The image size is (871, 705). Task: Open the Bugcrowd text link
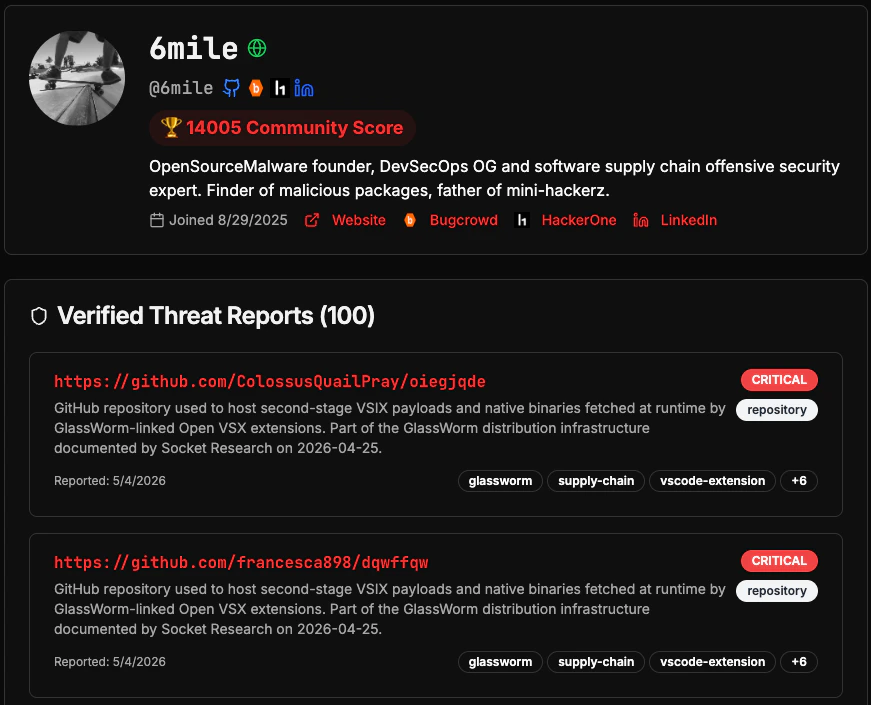tap(463, 221)
